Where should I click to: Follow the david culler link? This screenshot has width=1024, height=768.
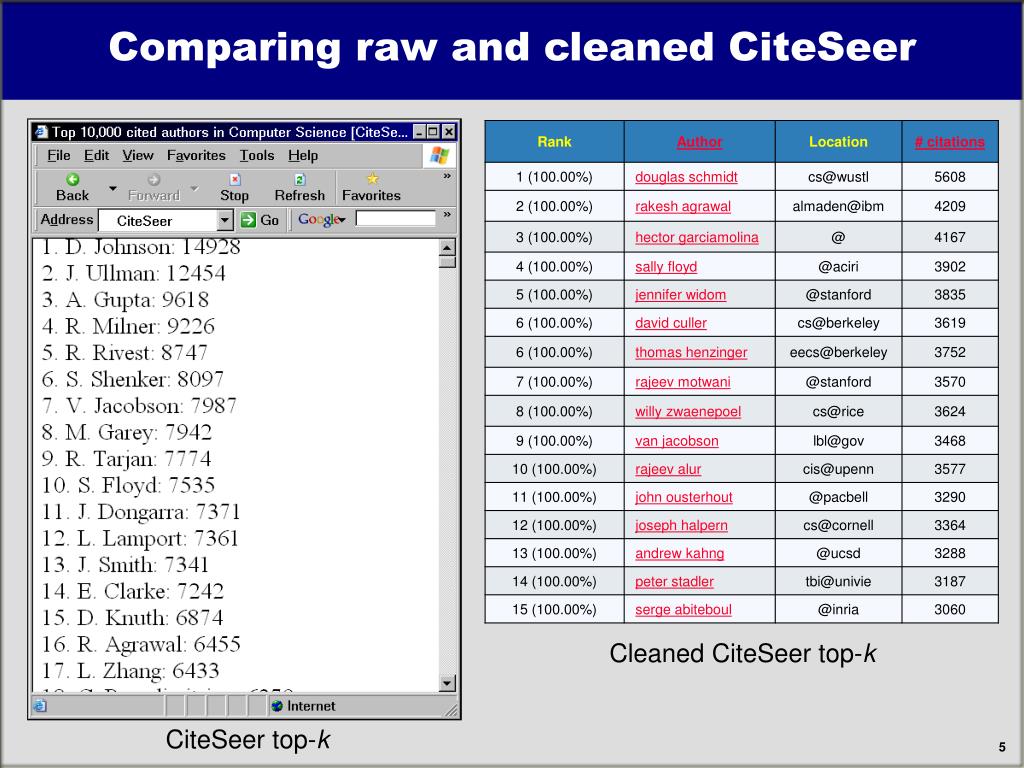click(x=671, y=323)
